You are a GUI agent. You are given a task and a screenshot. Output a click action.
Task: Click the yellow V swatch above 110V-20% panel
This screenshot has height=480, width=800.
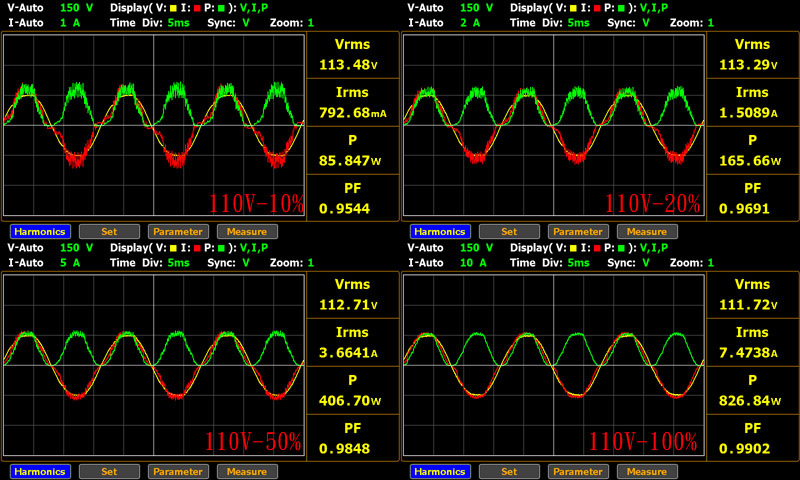point(573,8)
